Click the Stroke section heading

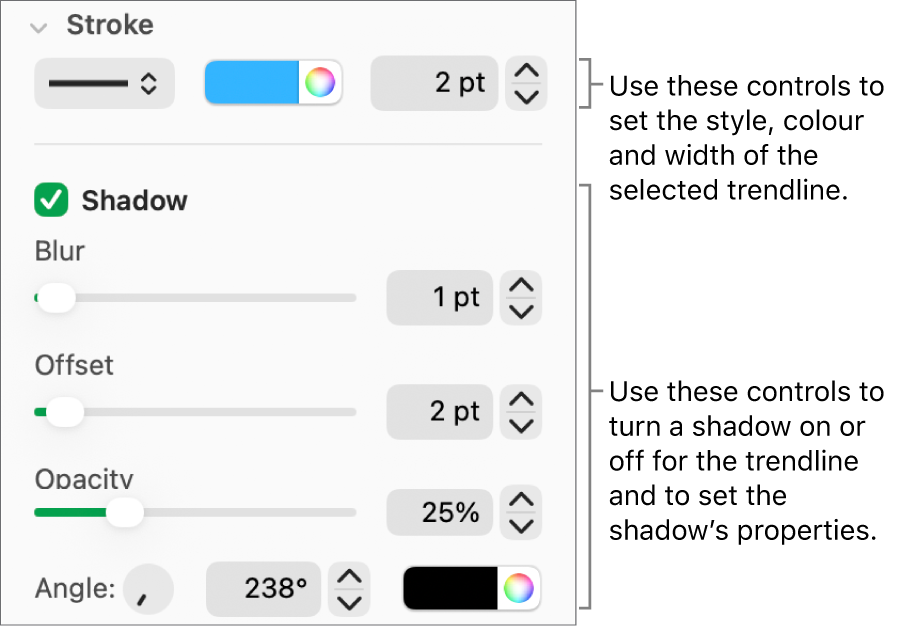[x=110, y=26]
